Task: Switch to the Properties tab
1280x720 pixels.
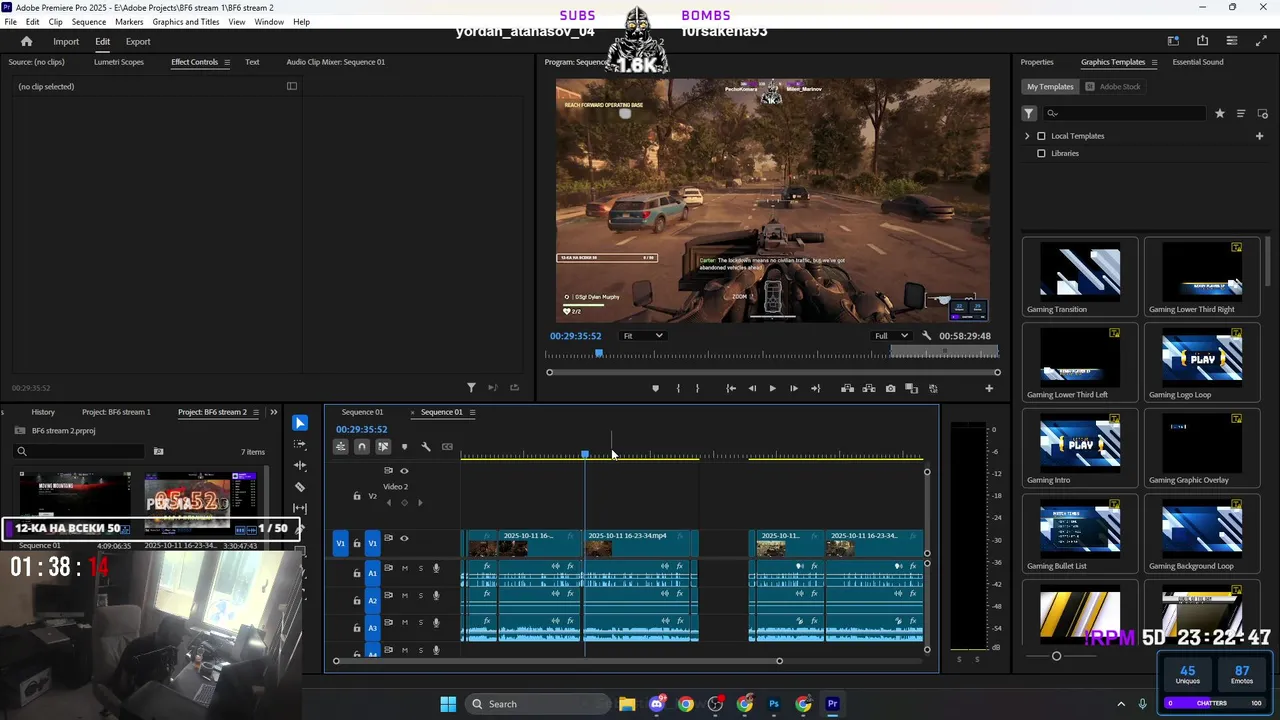Action: 1037,62
